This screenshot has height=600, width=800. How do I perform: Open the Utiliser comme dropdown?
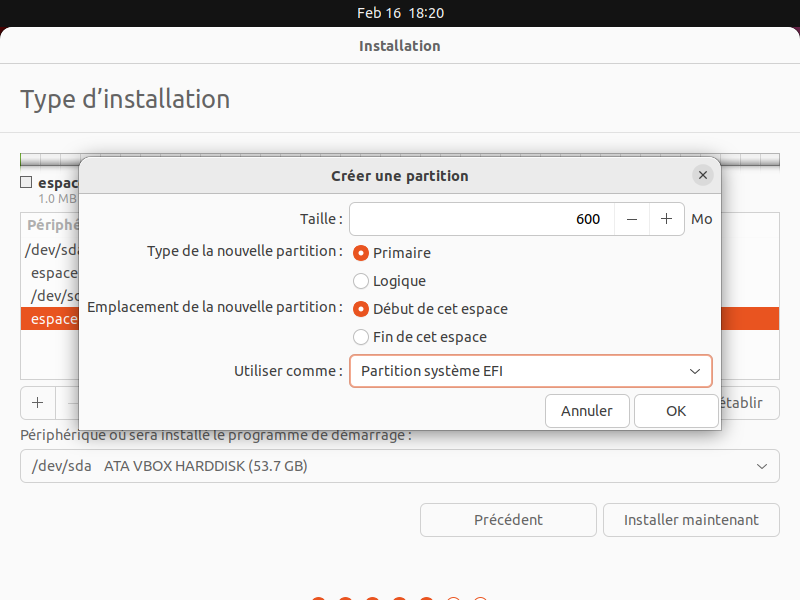click(530, 371)
